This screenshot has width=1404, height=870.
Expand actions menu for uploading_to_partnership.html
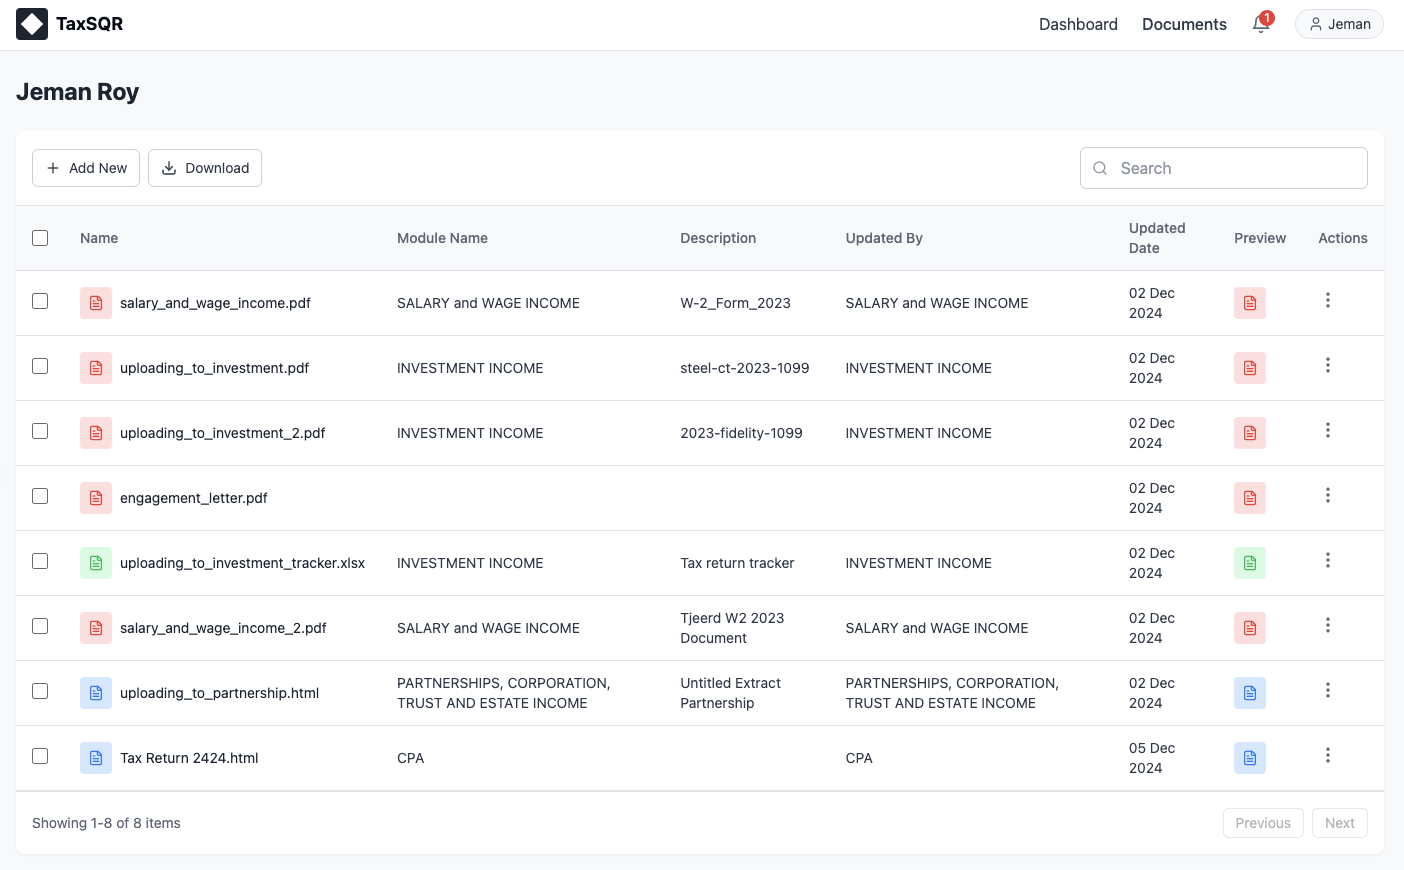1327,690
